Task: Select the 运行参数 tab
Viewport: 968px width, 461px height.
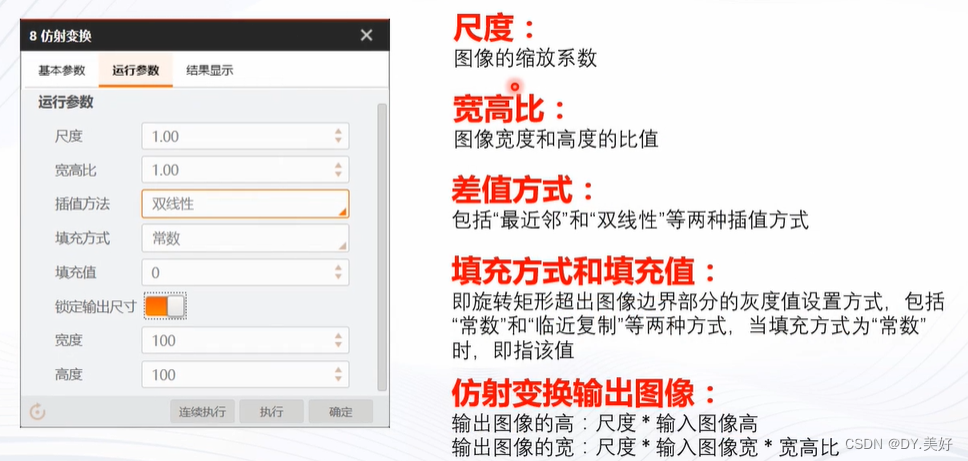Action: pos(136,70)
